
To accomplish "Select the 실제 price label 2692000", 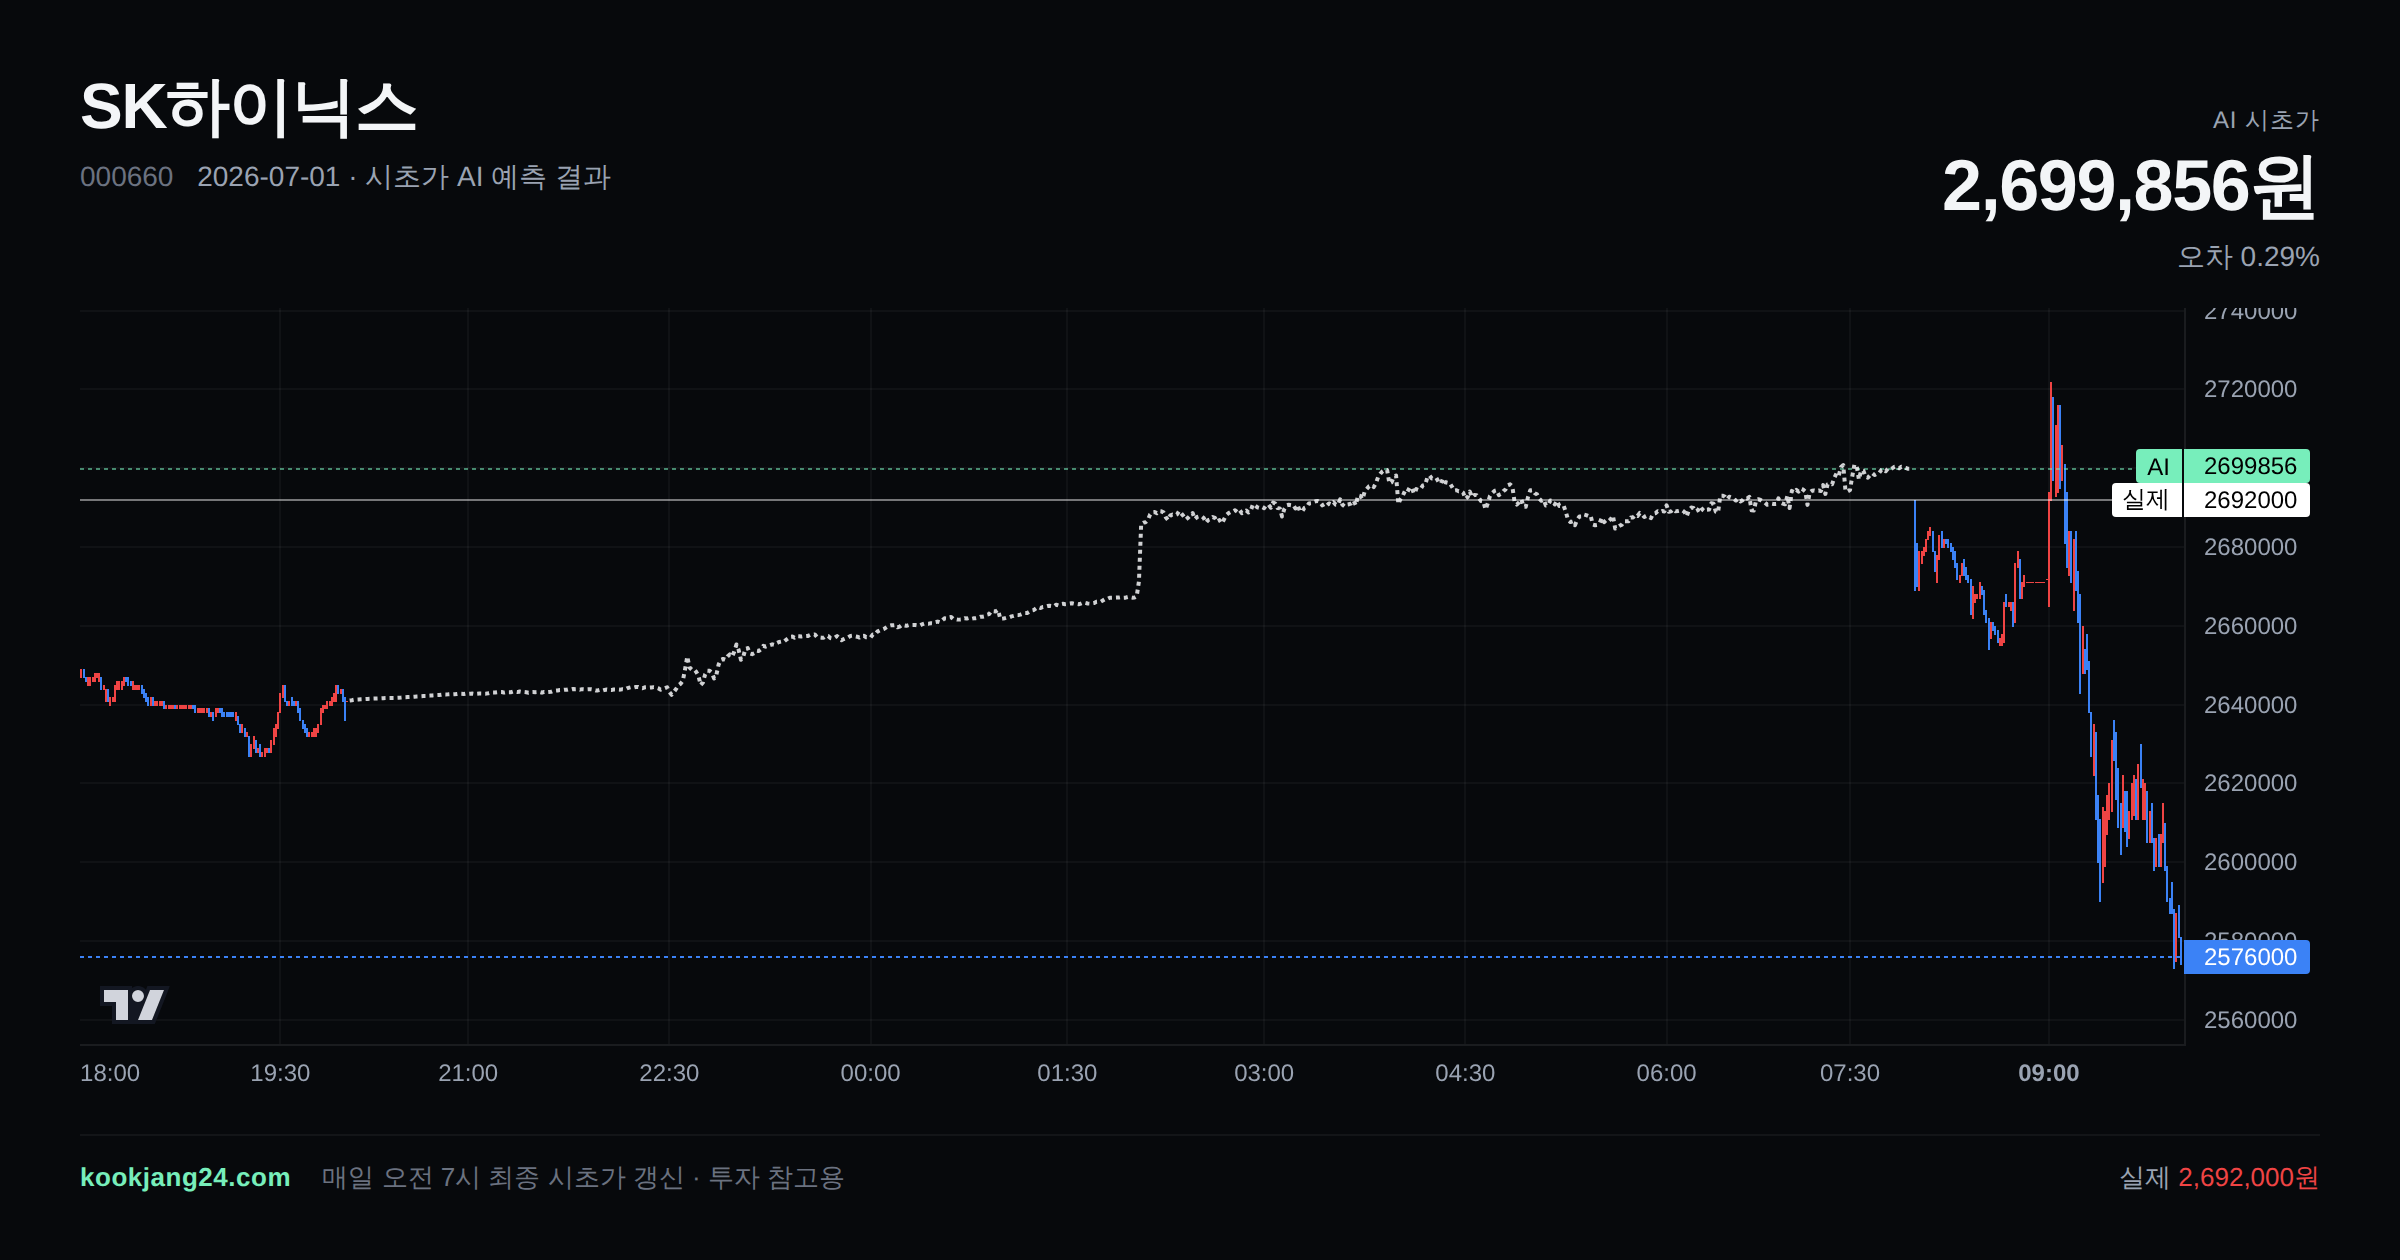I will coord(2246,500).
